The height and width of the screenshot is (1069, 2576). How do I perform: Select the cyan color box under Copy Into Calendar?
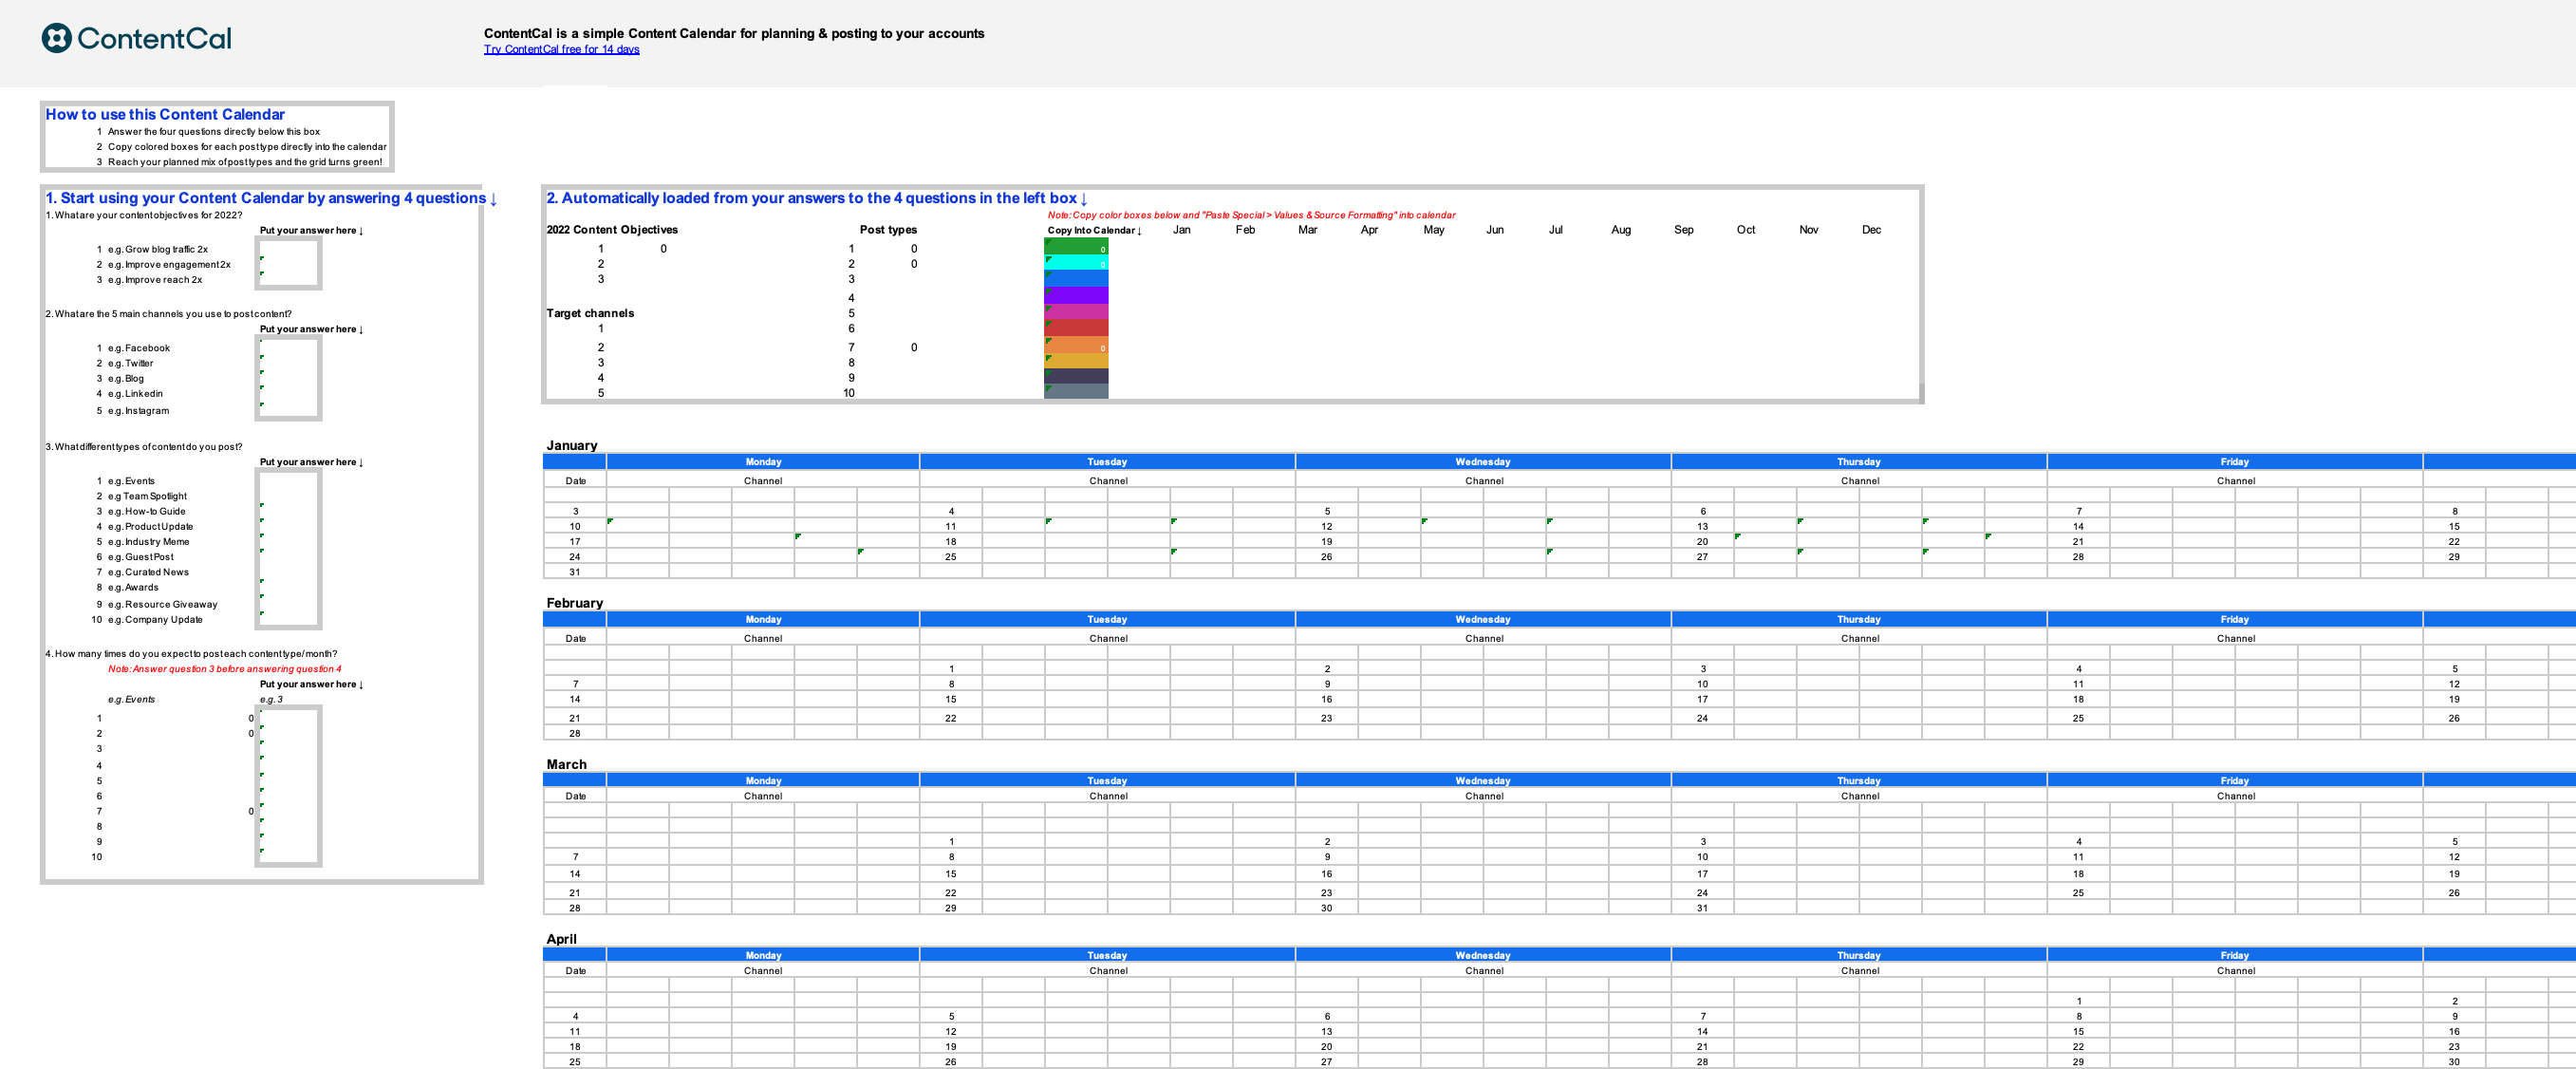[x=1076, y=262]
